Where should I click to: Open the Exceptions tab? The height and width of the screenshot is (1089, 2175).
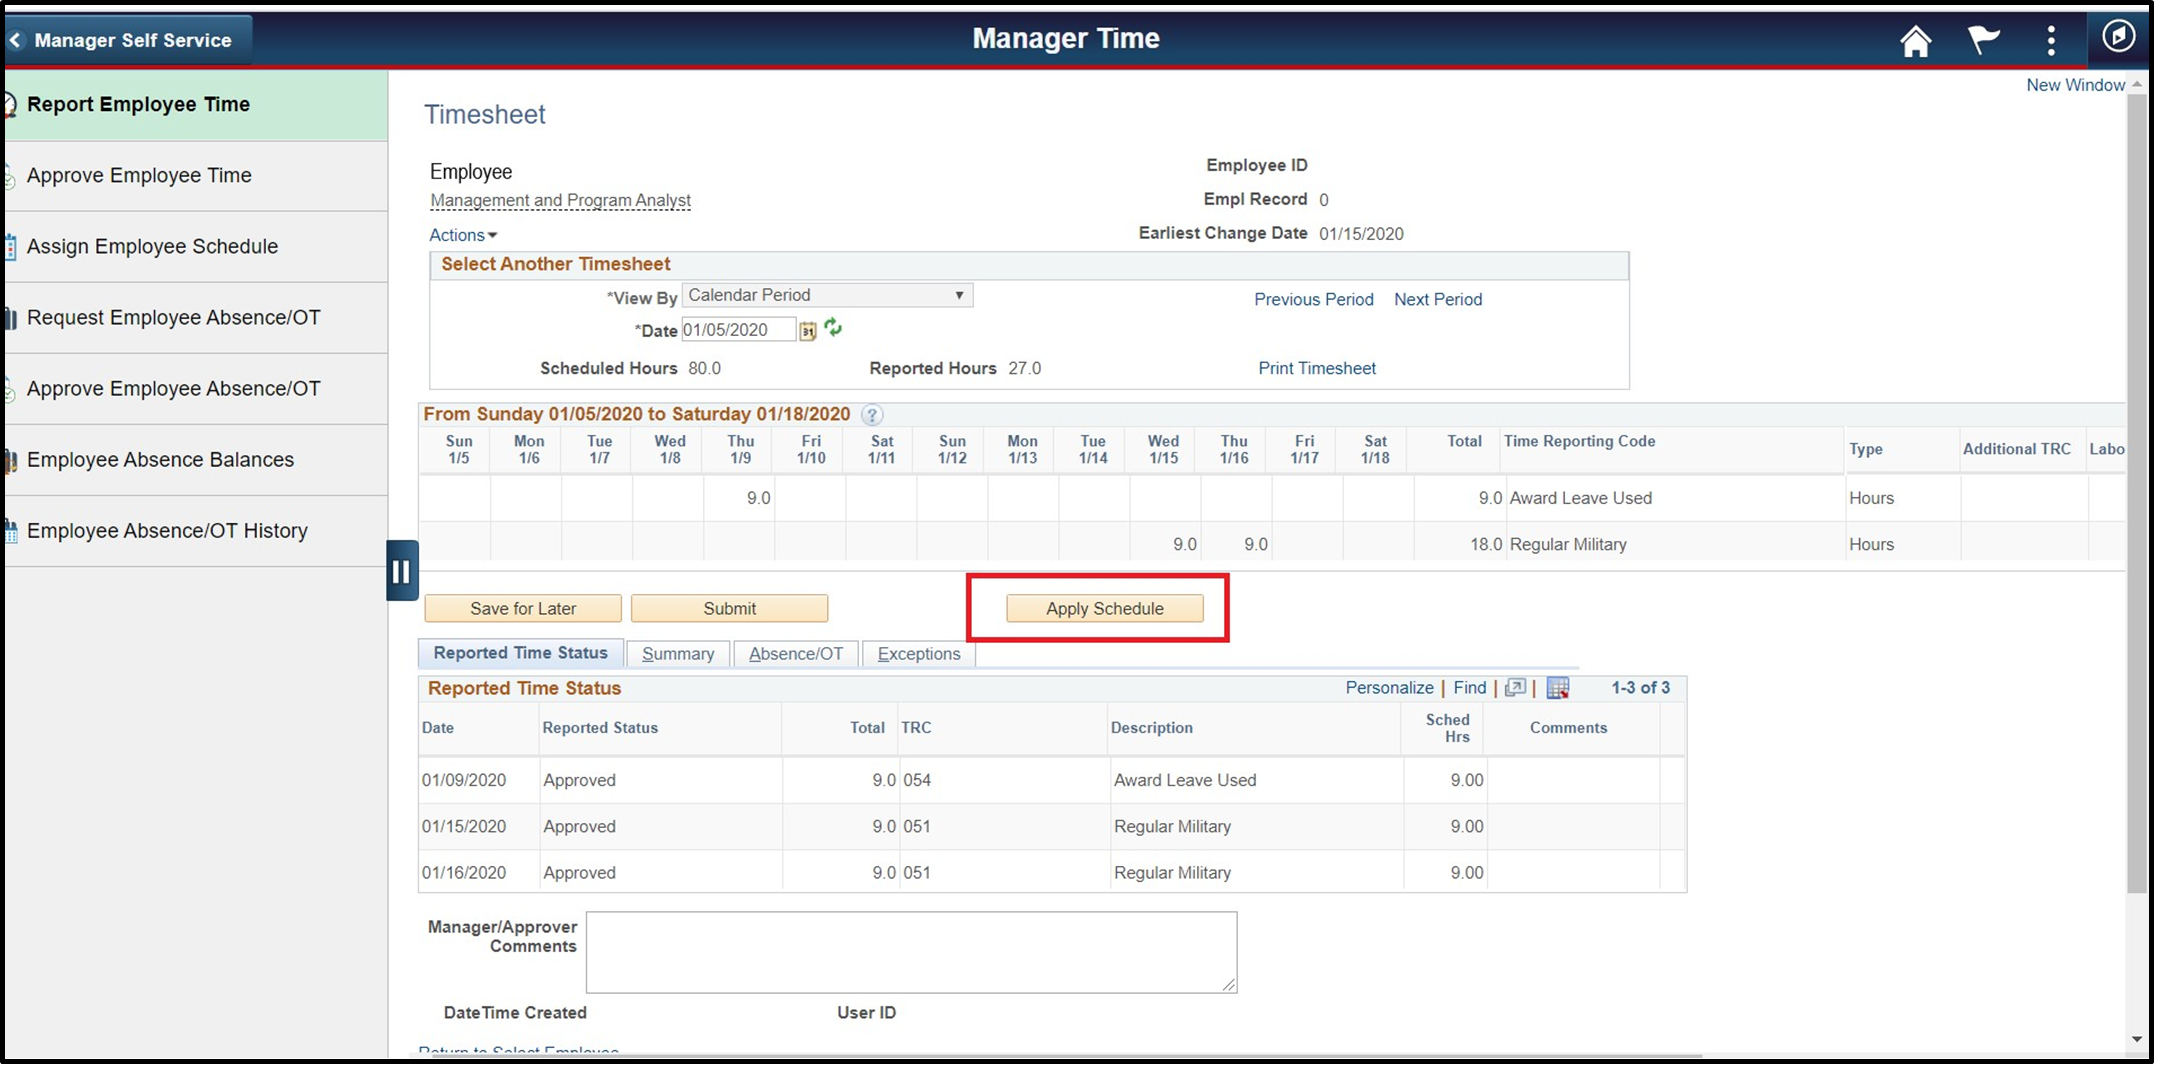click(x=917, y=653)
